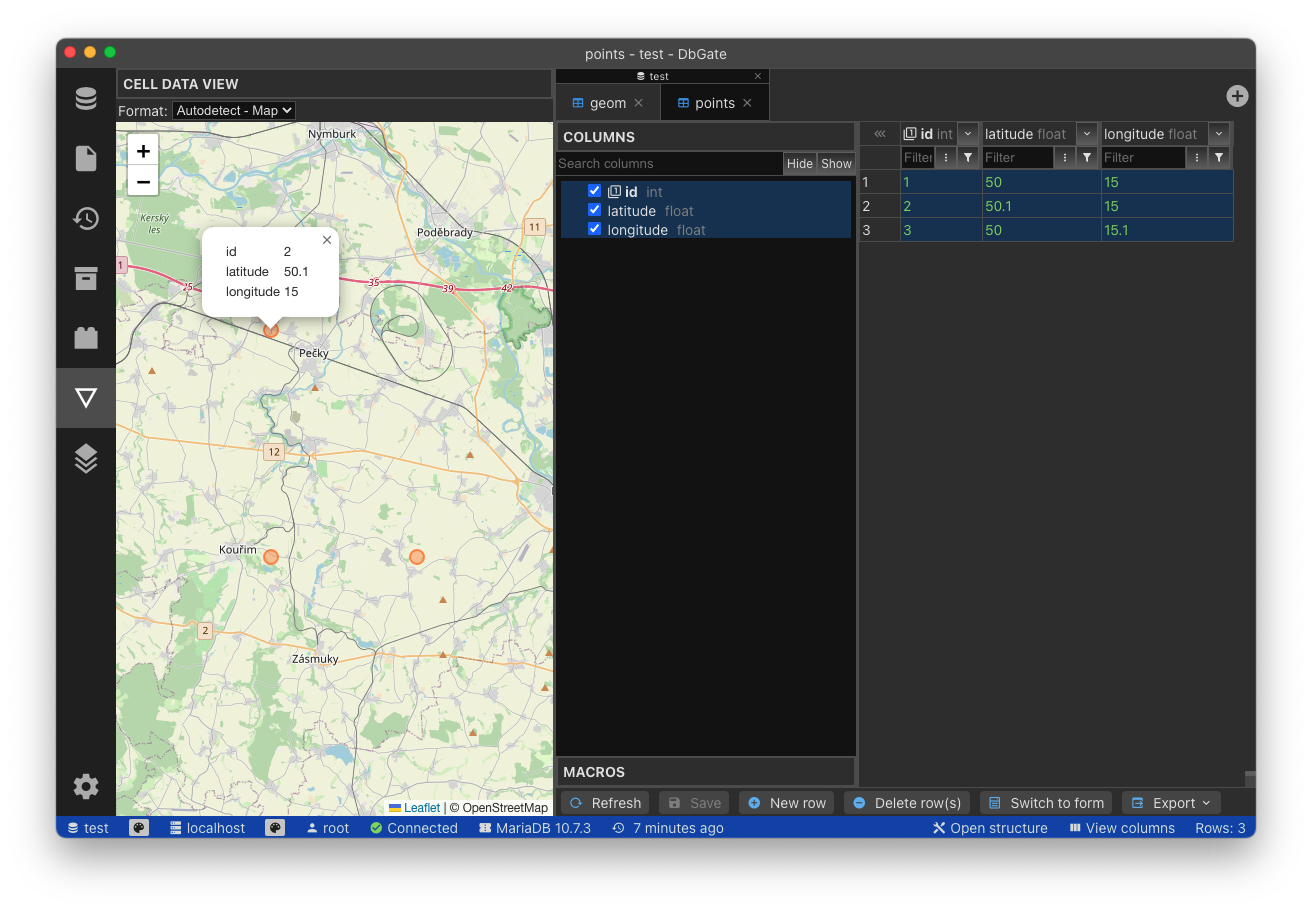1312x912 pixels.
Task: Click map marker near Kouřim
Action: tap(270, 557)
